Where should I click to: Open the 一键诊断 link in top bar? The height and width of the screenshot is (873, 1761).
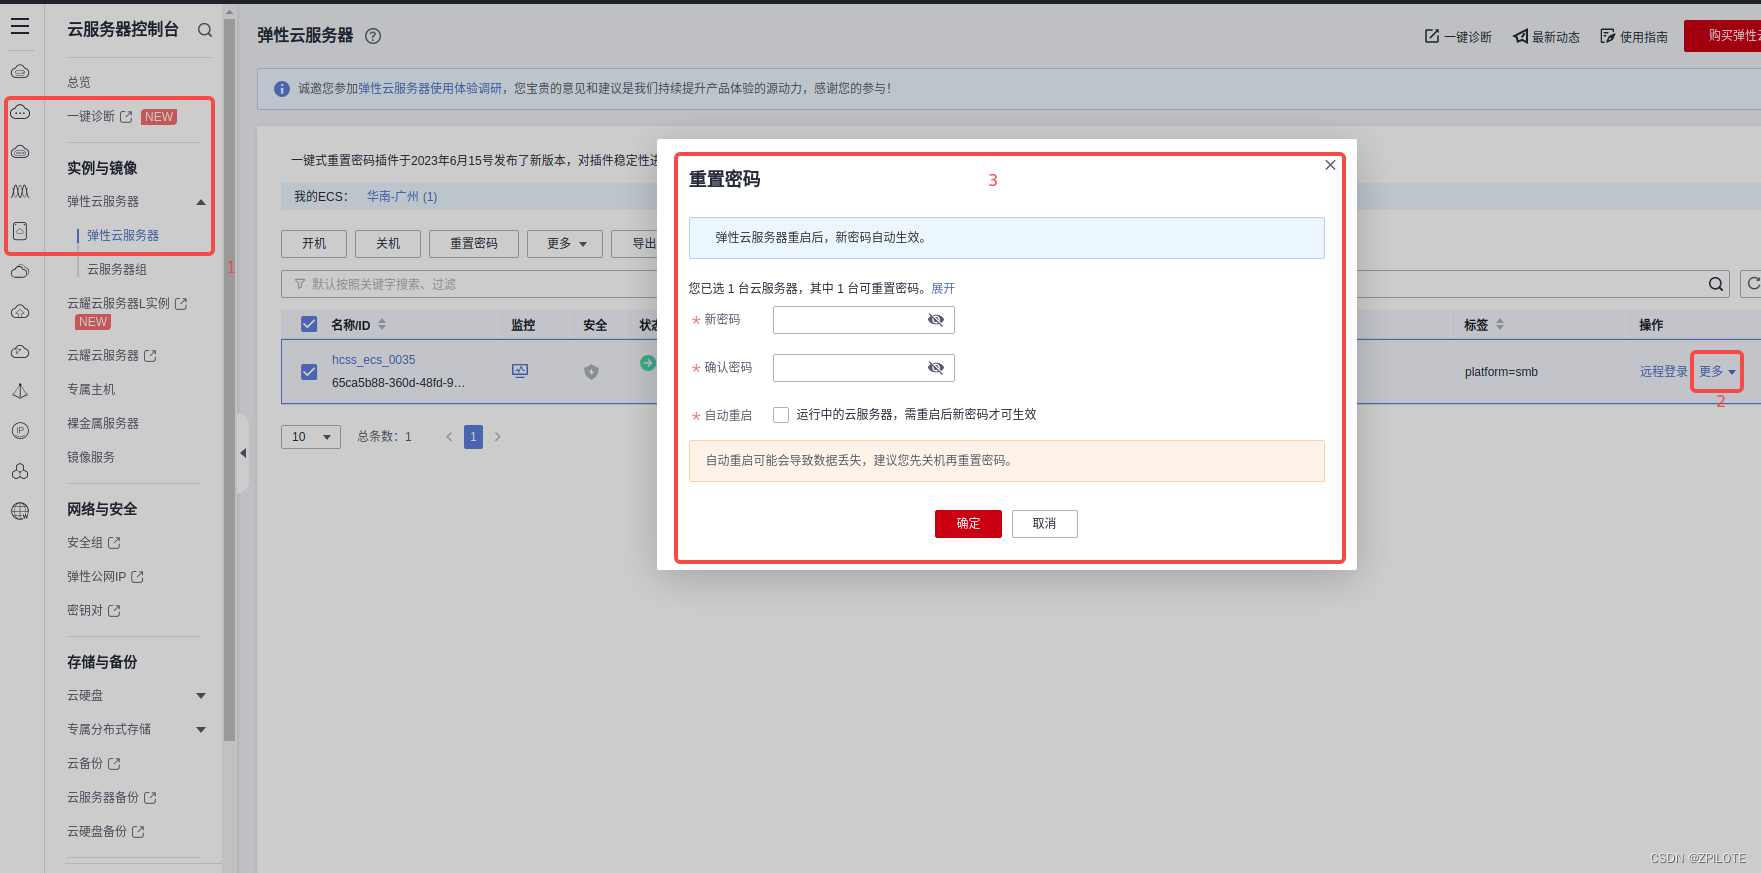[1458, 37]
